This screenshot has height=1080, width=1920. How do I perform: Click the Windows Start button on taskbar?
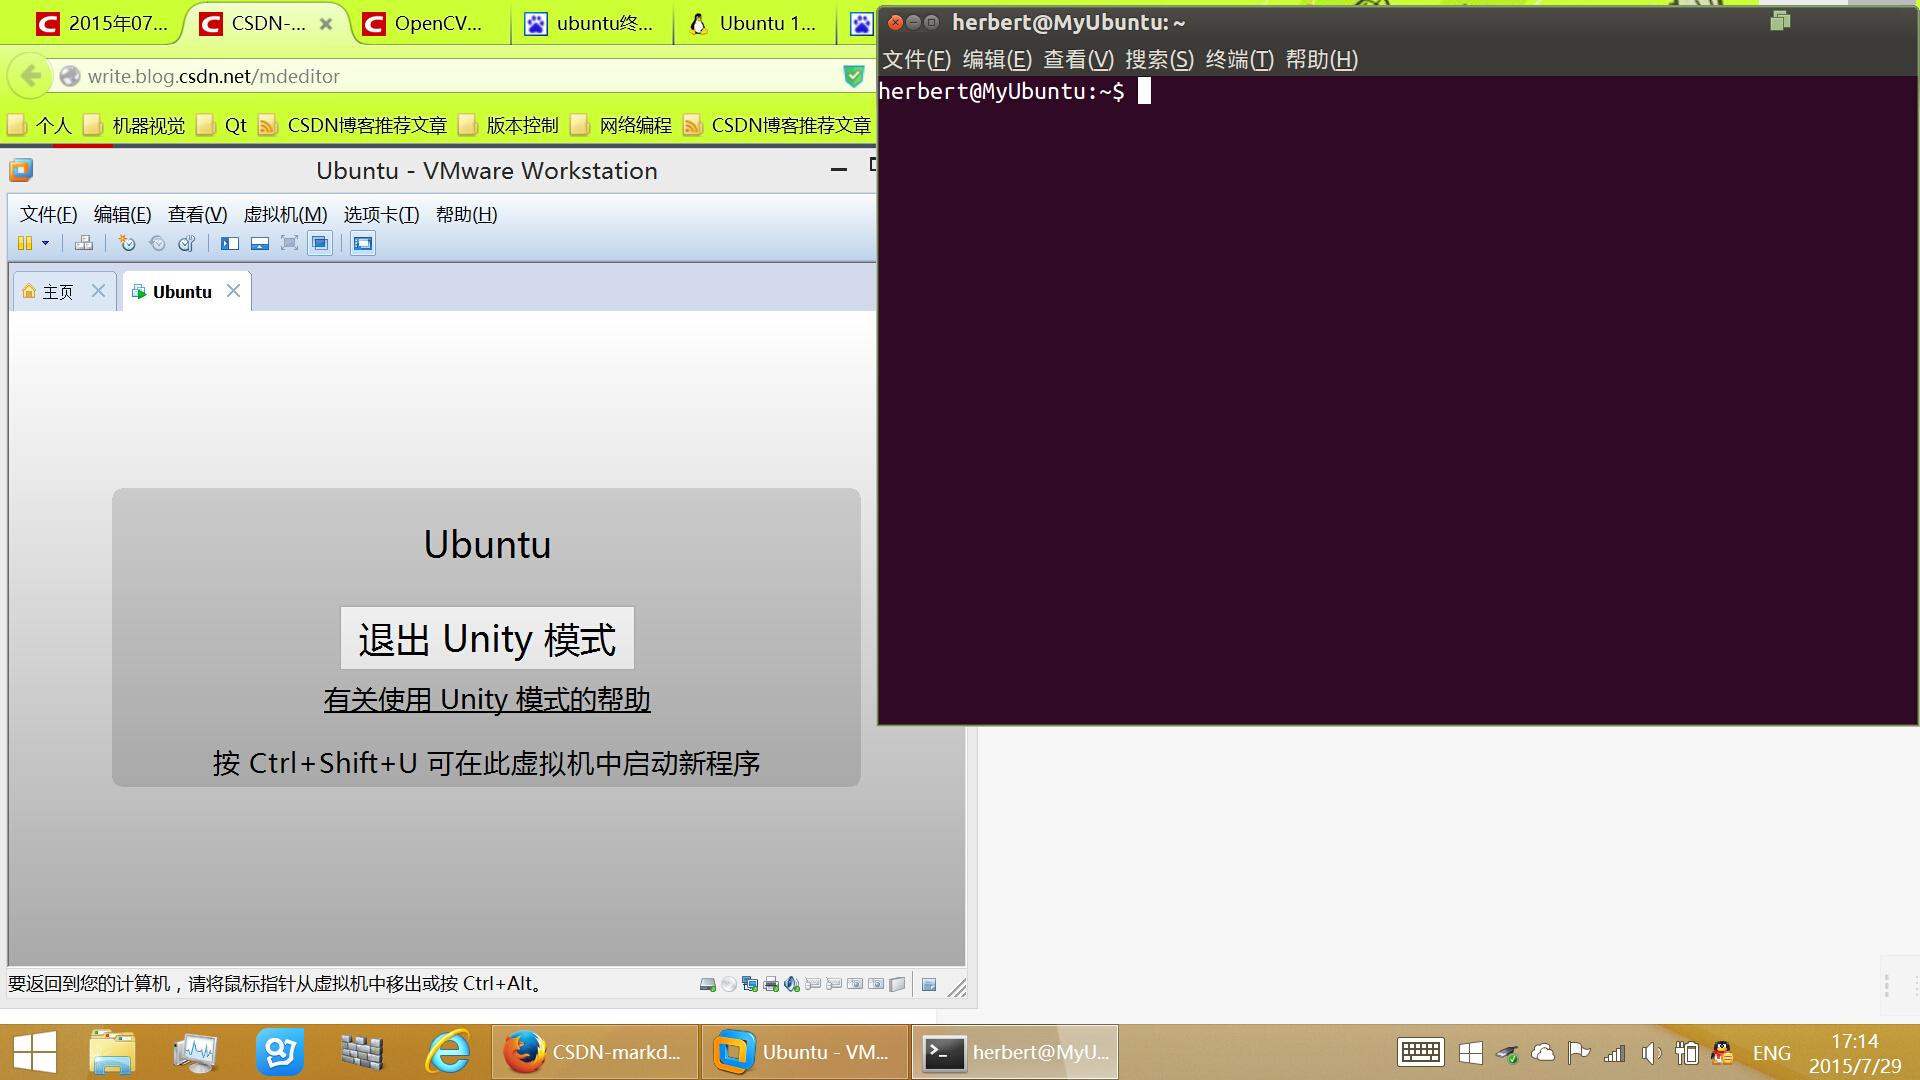tap(34, 1052)
